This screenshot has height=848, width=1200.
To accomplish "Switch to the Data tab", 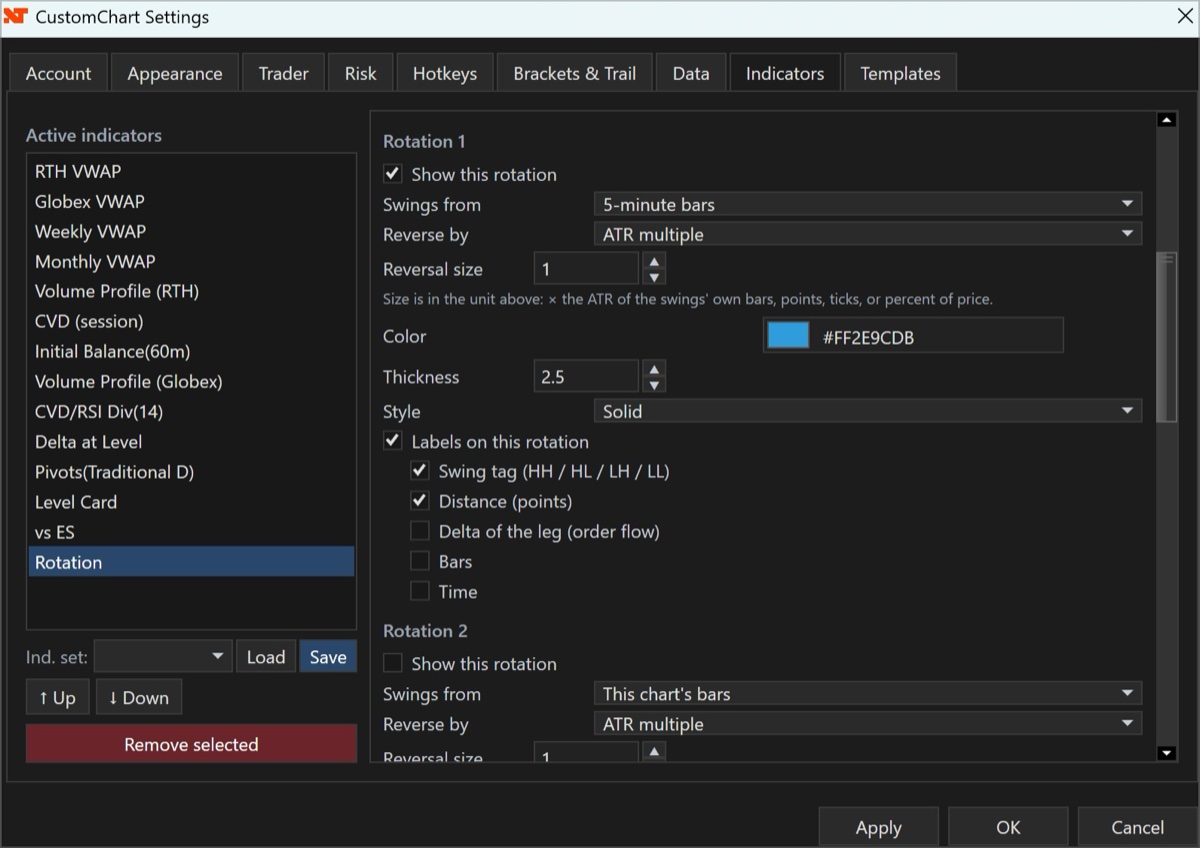I will [x=691, y=73].
